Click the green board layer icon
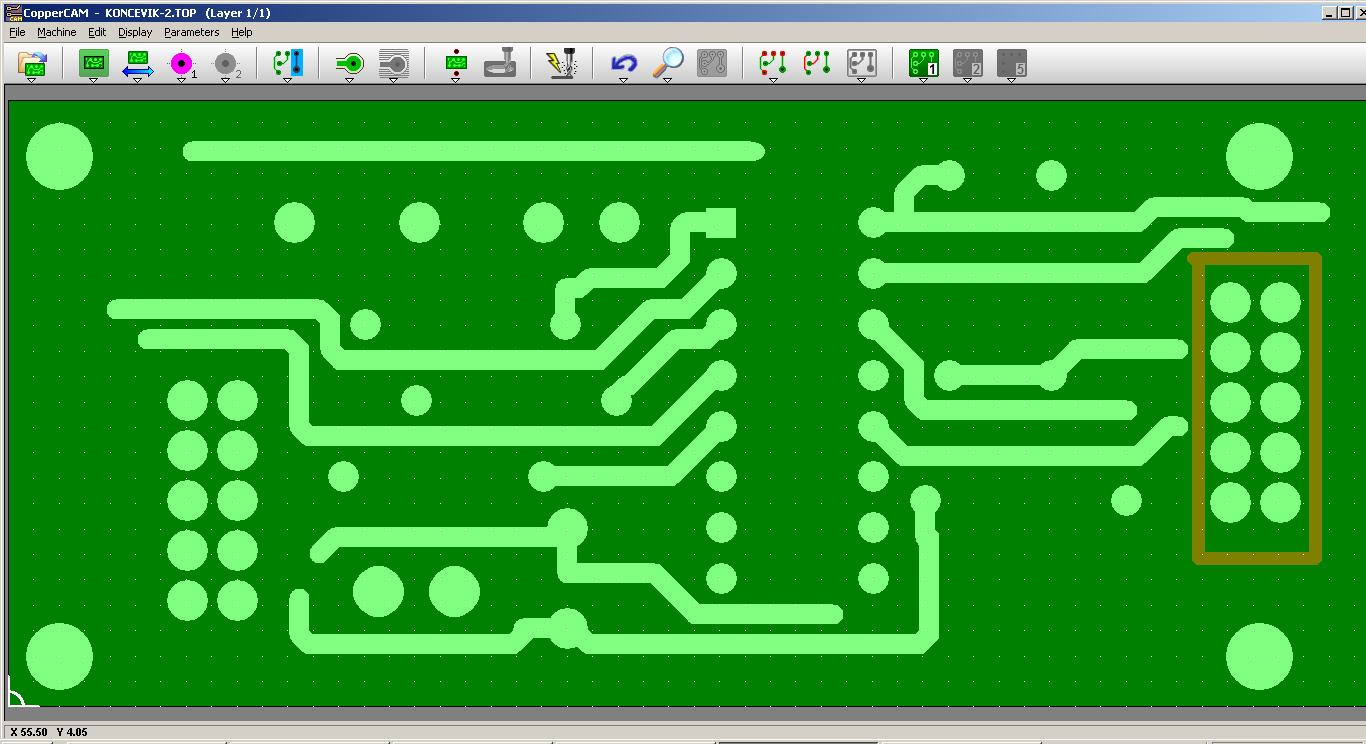 93,64
